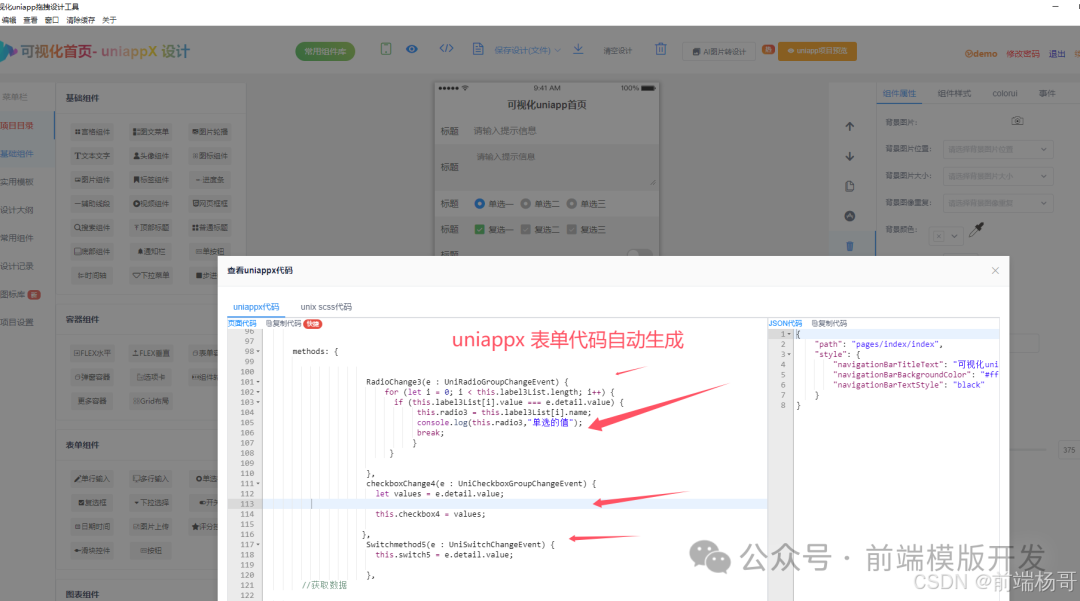1080x601 pixels.
Task: Open 设计大纲 in the left sidebar
Action: tap(17, 210)
